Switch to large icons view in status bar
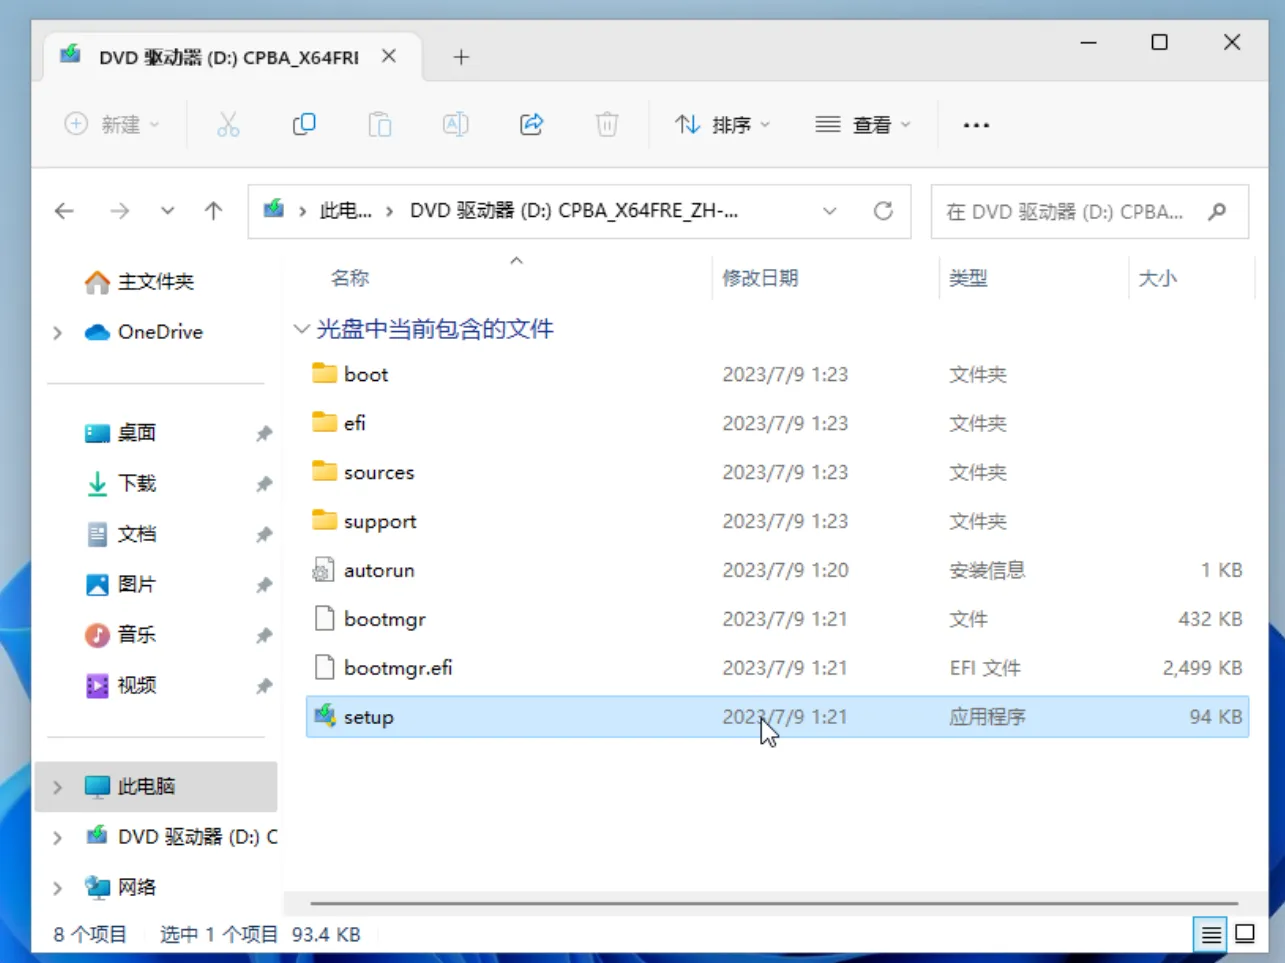The image size is (1285, 963). point(1245,934)
